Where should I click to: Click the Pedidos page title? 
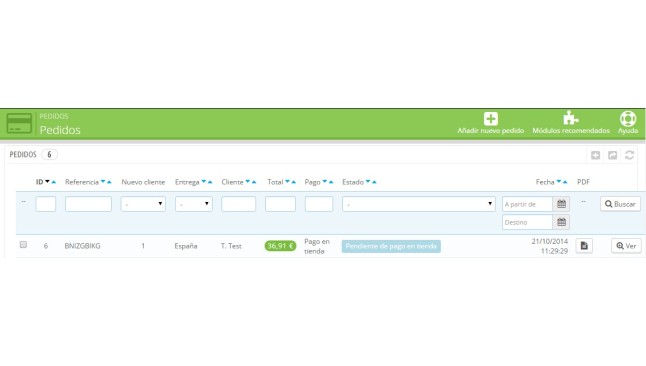(x=60, y=130)
